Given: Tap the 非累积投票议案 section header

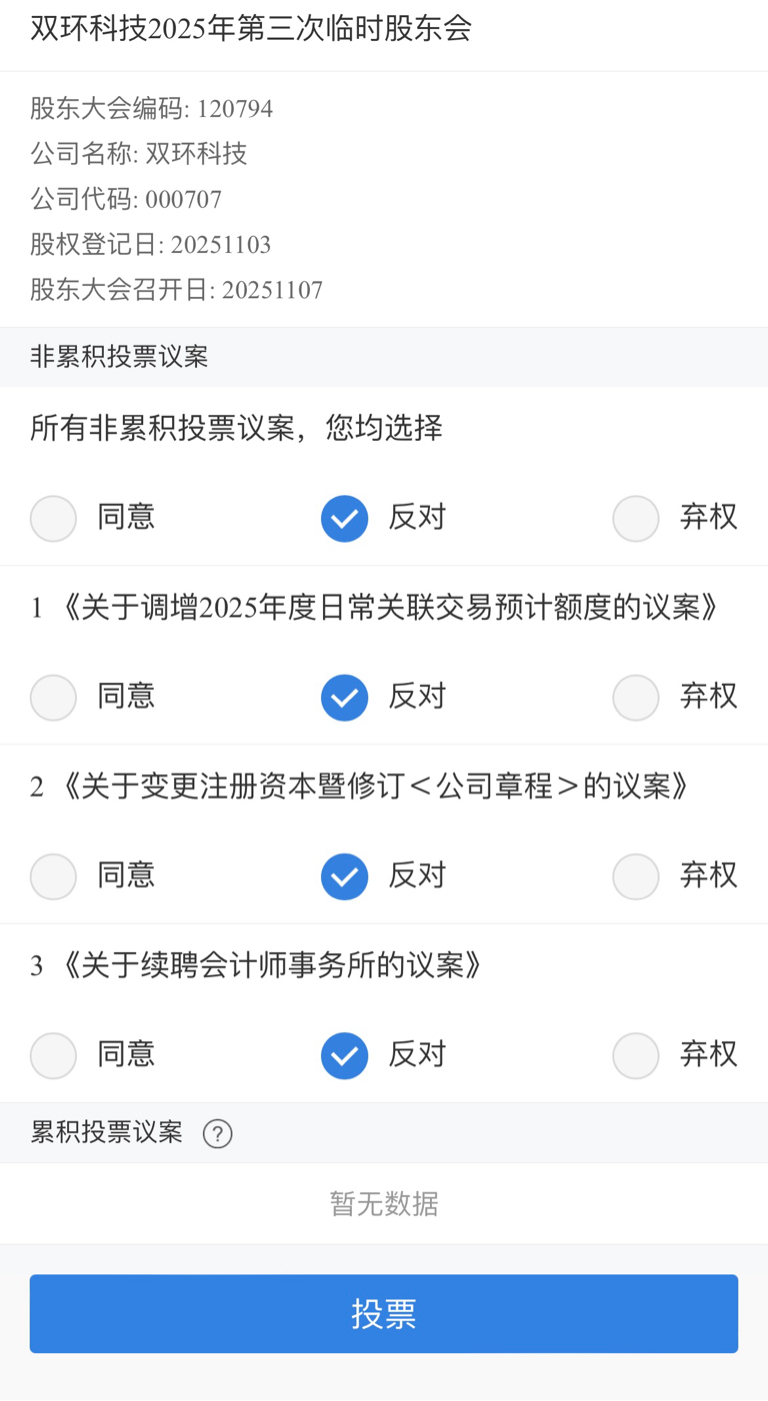Looking at the screenshot, I should pyautogui.click(x=119, y=357).
